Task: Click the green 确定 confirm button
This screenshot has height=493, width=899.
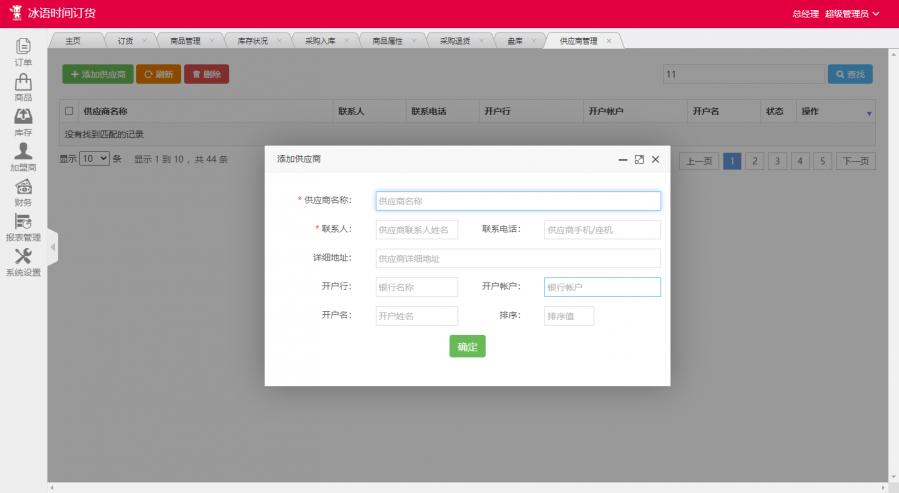Action: point(467,346)
